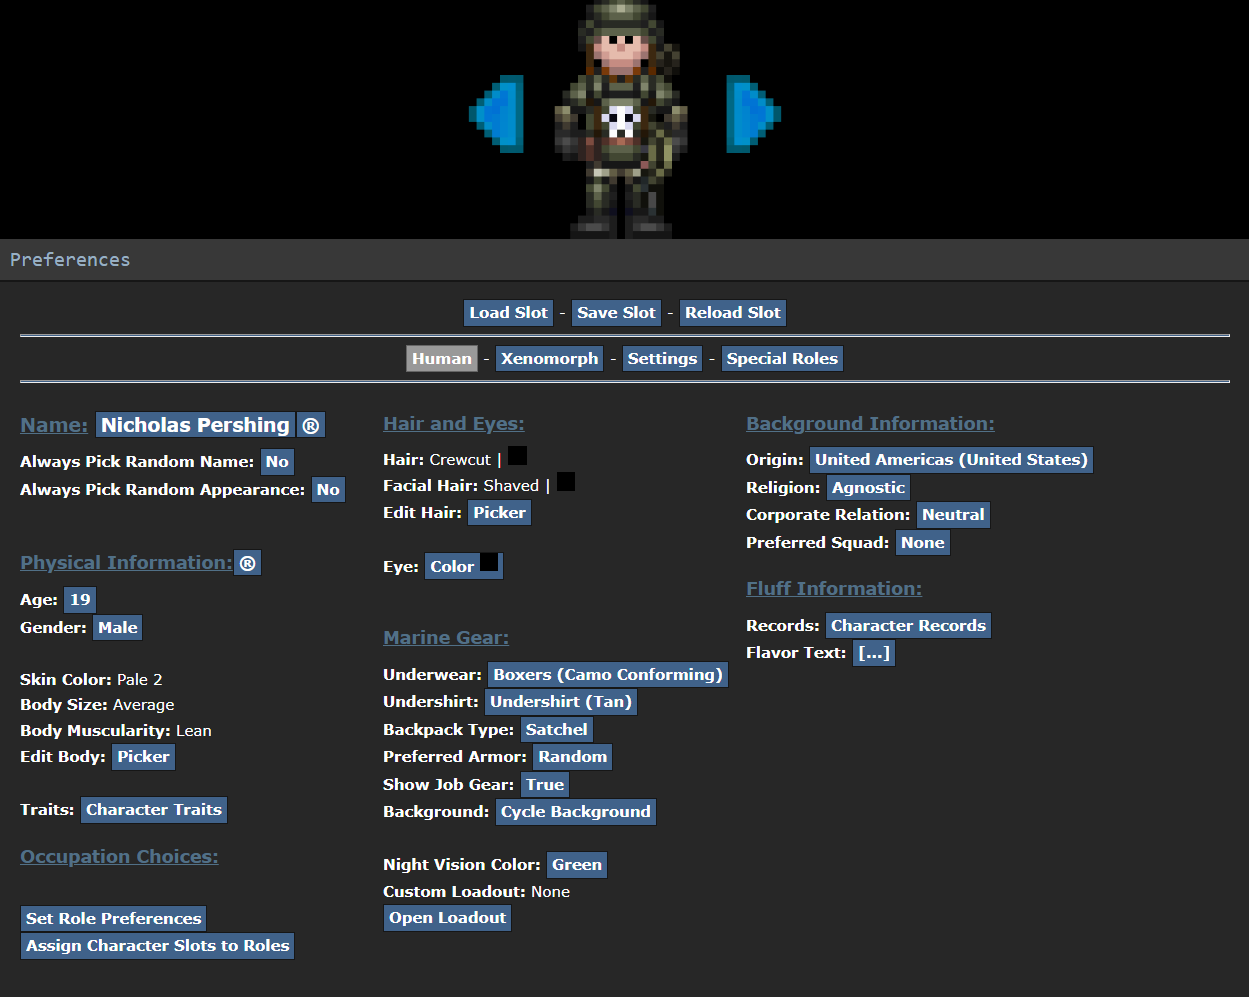This screenshot has height=997, width=1249.
Task: Click the Reload Slot button
Action: tap(733, 313)
